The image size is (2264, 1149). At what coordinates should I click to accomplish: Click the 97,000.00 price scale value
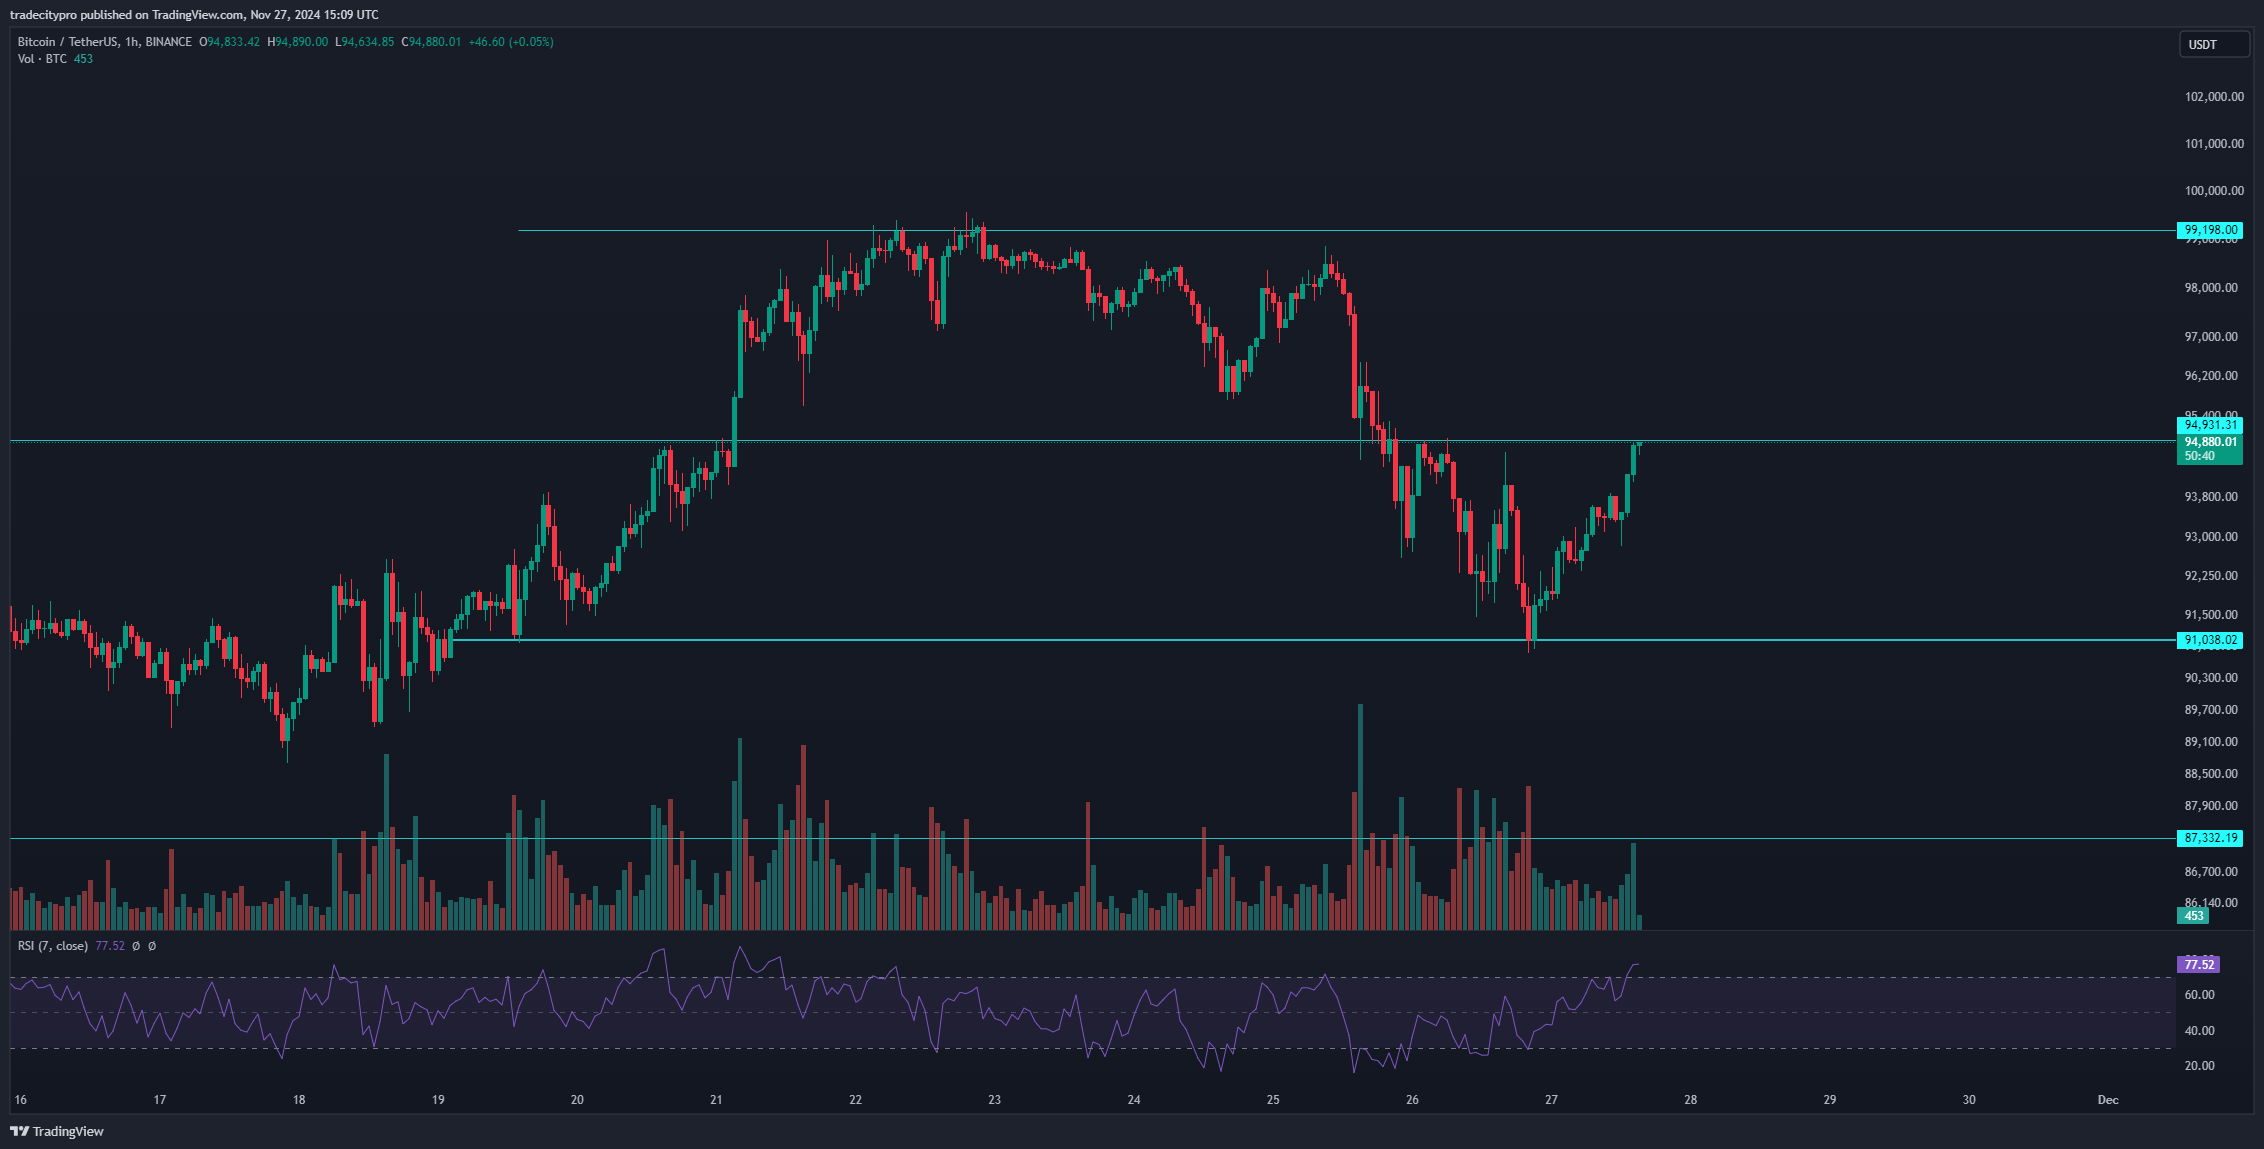[2211, 337]
